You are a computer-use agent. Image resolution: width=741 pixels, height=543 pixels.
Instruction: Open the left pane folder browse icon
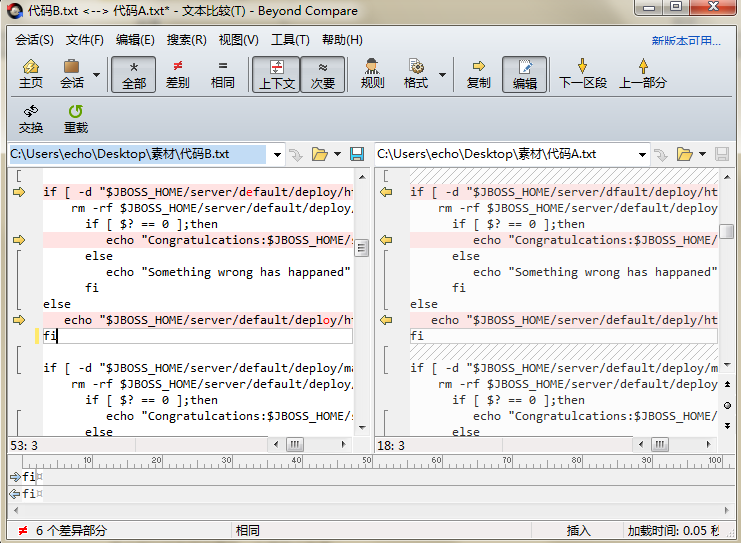pyautogui.click(x=320, y=154)
